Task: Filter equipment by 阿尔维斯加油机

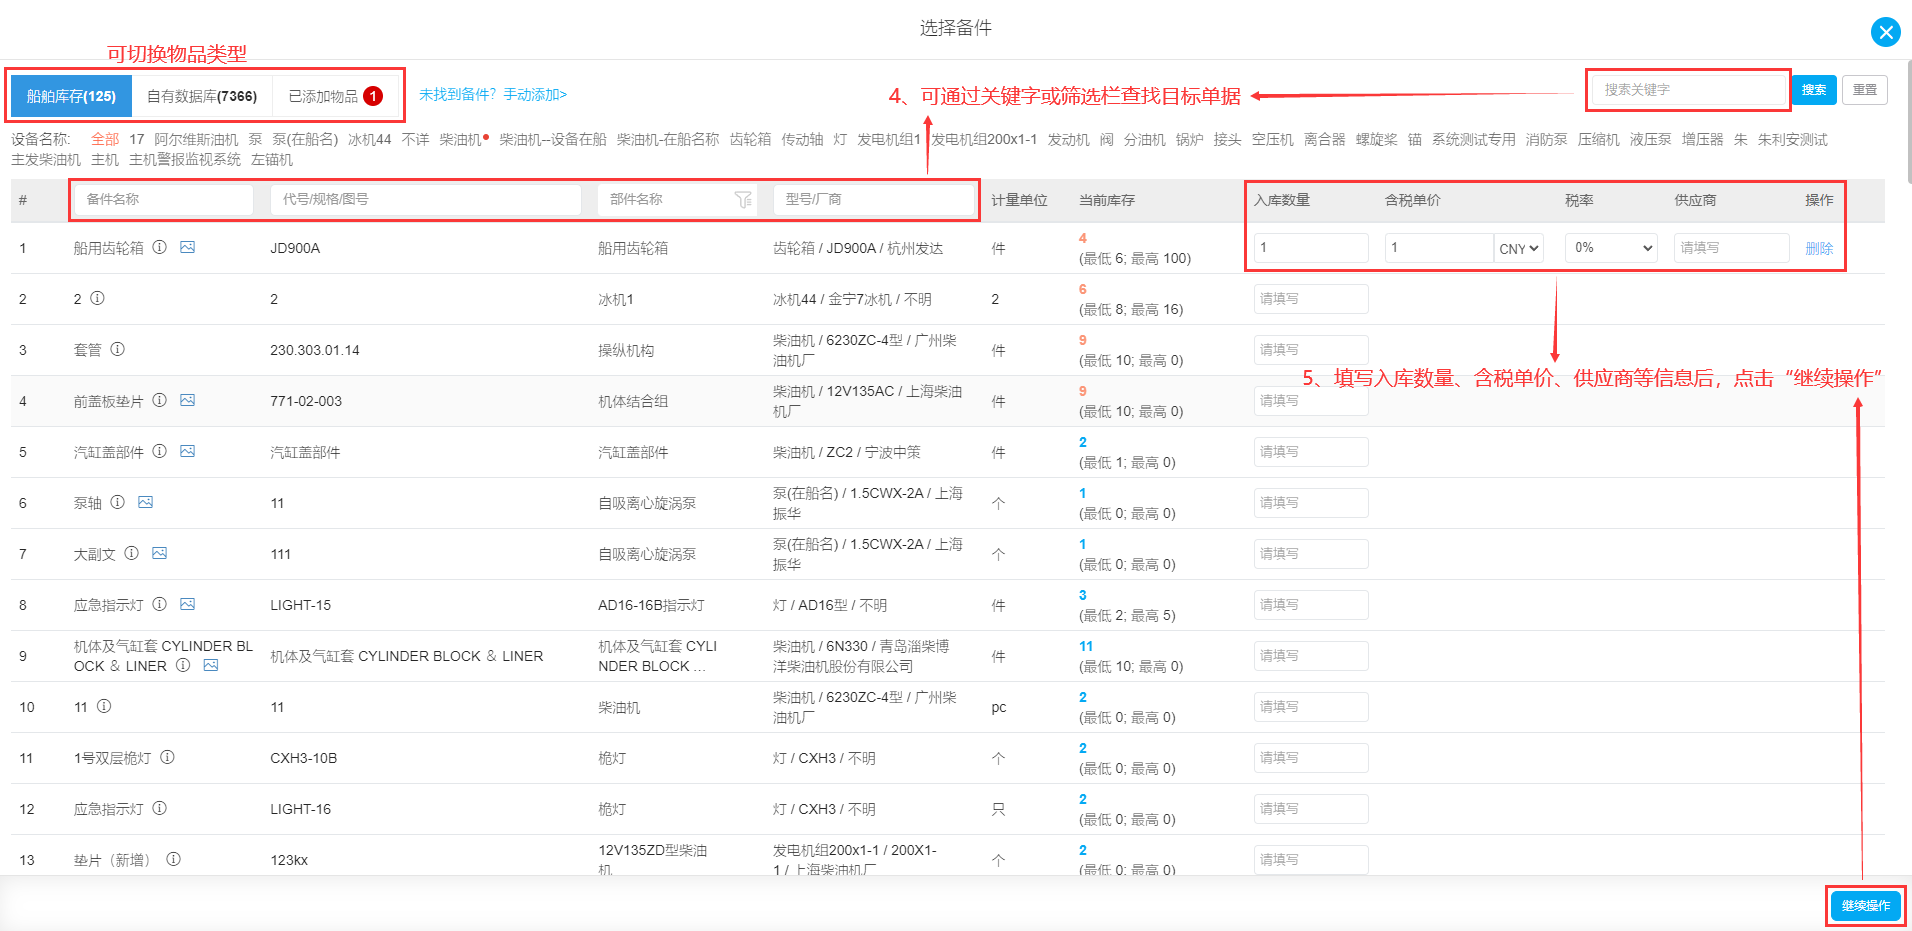Action: pos(196,139)
